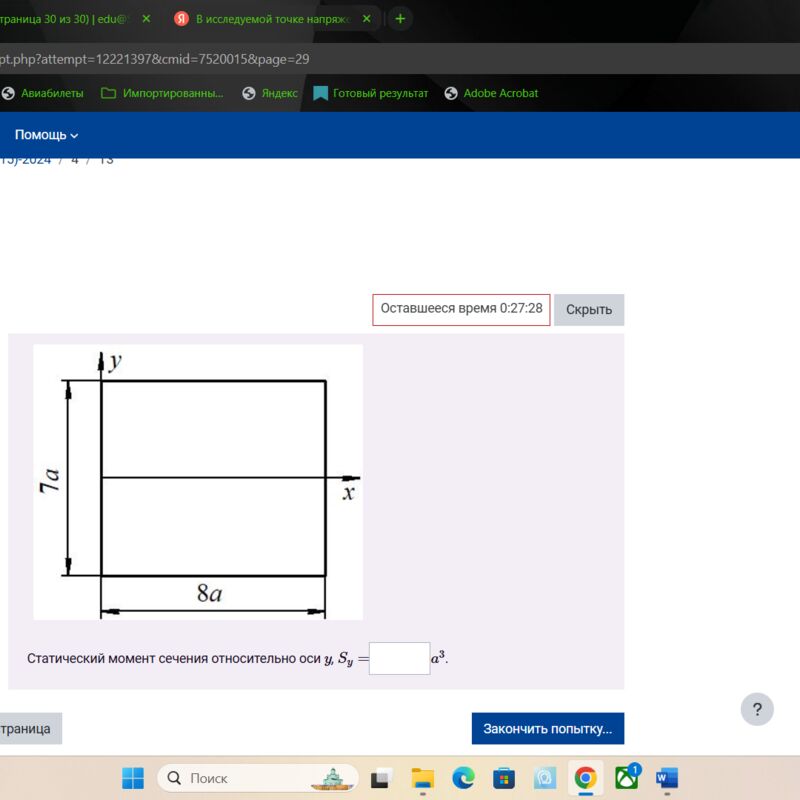Open Task View in taskbar
The image size is (800, 800).
click(381, 778)
